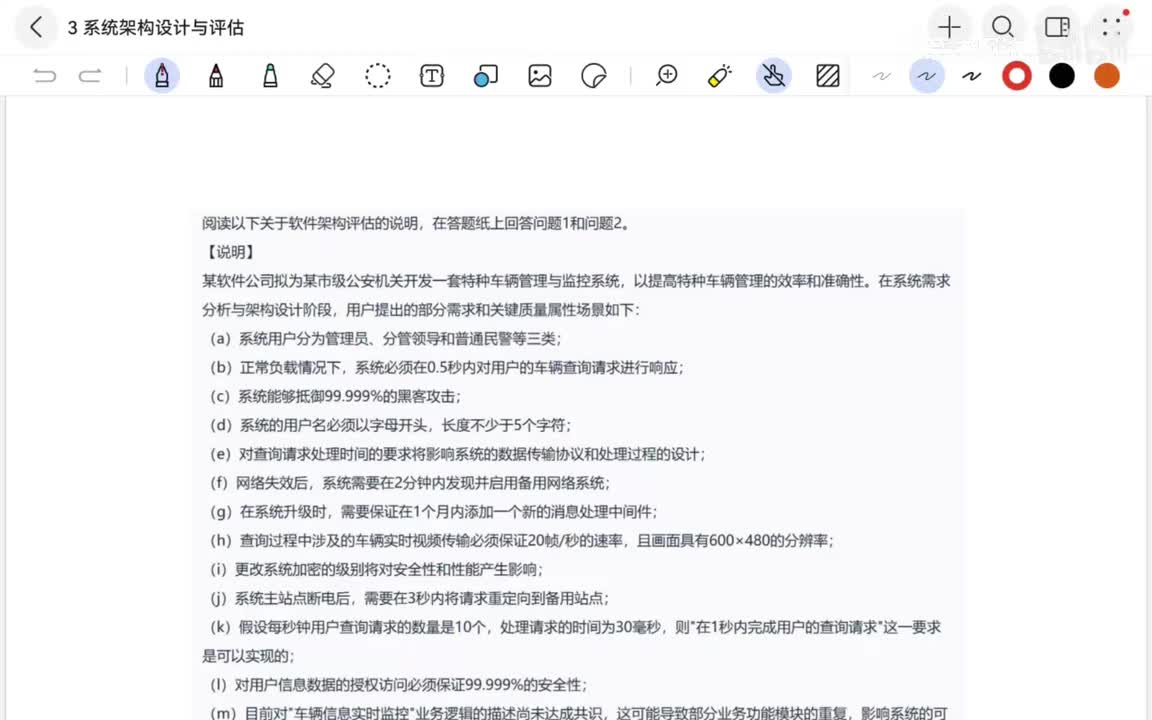Select the second pen tool

(x=216, y=76)
